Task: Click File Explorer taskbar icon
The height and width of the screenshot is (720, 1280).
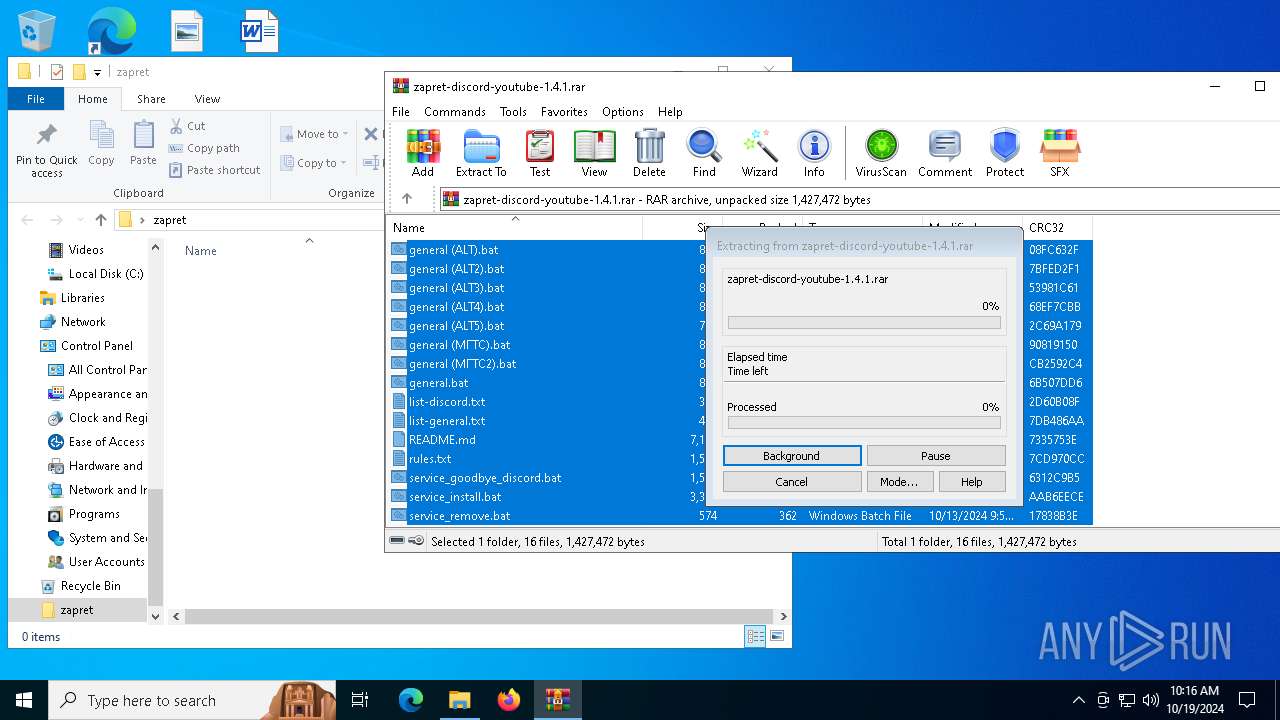Action: (459, 700)
